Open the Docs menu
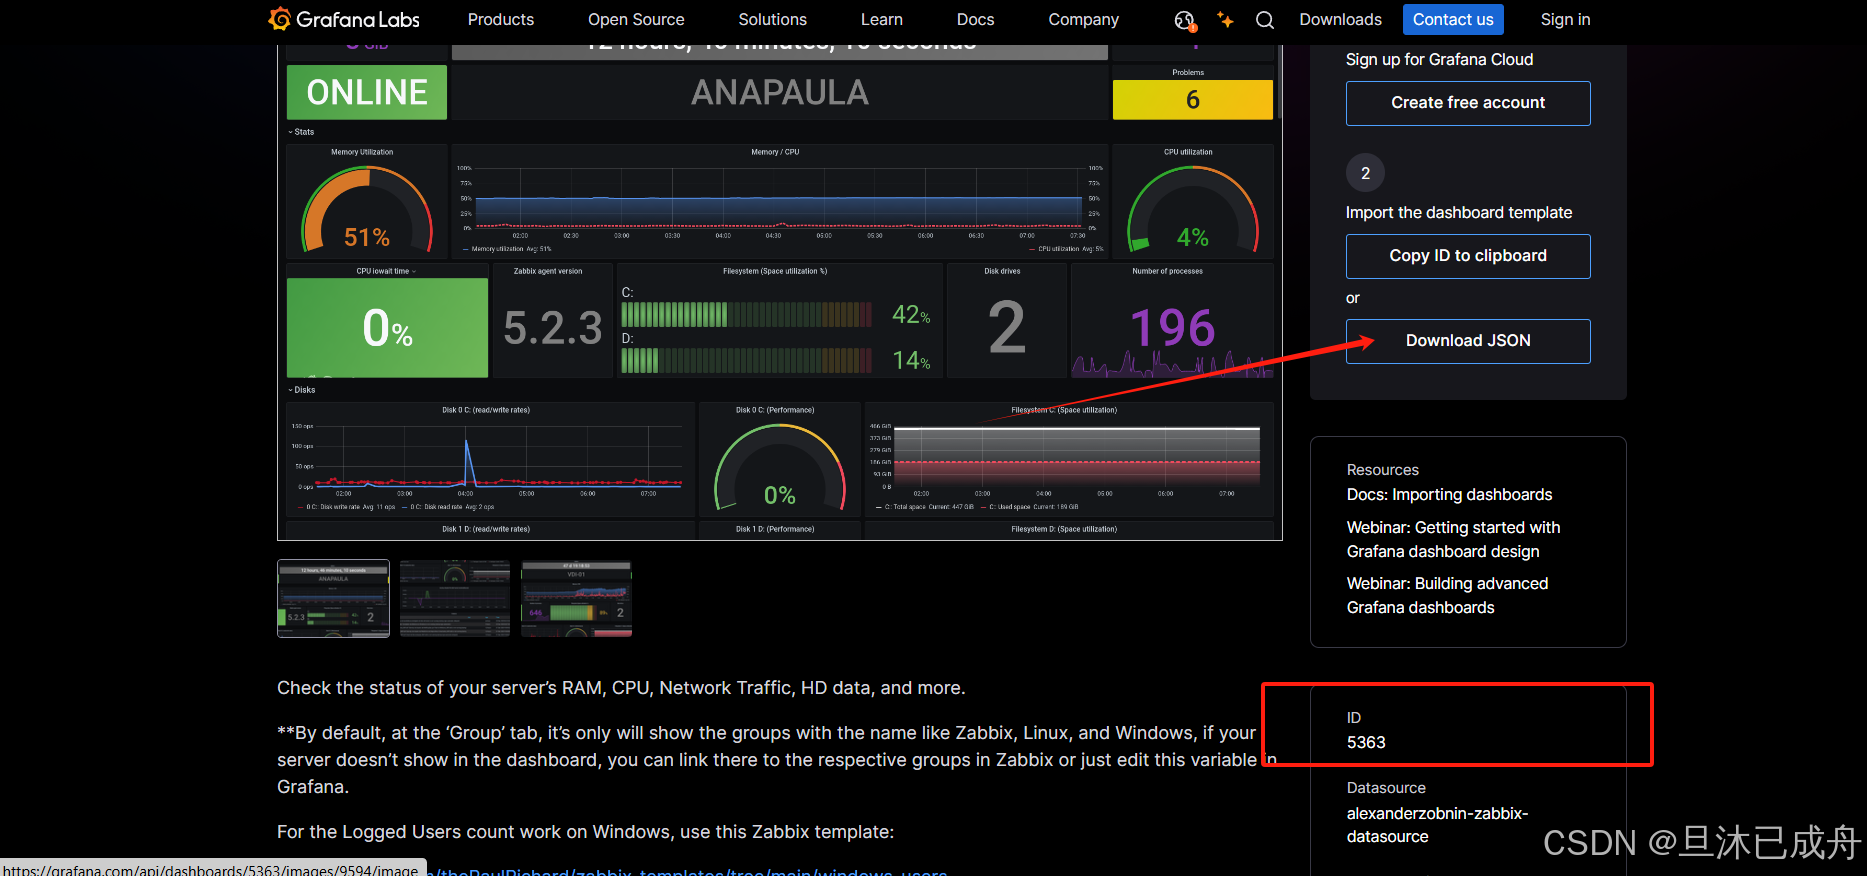Image resolution: width=1867 pixels, height=876 pixels. click(975, 19)
